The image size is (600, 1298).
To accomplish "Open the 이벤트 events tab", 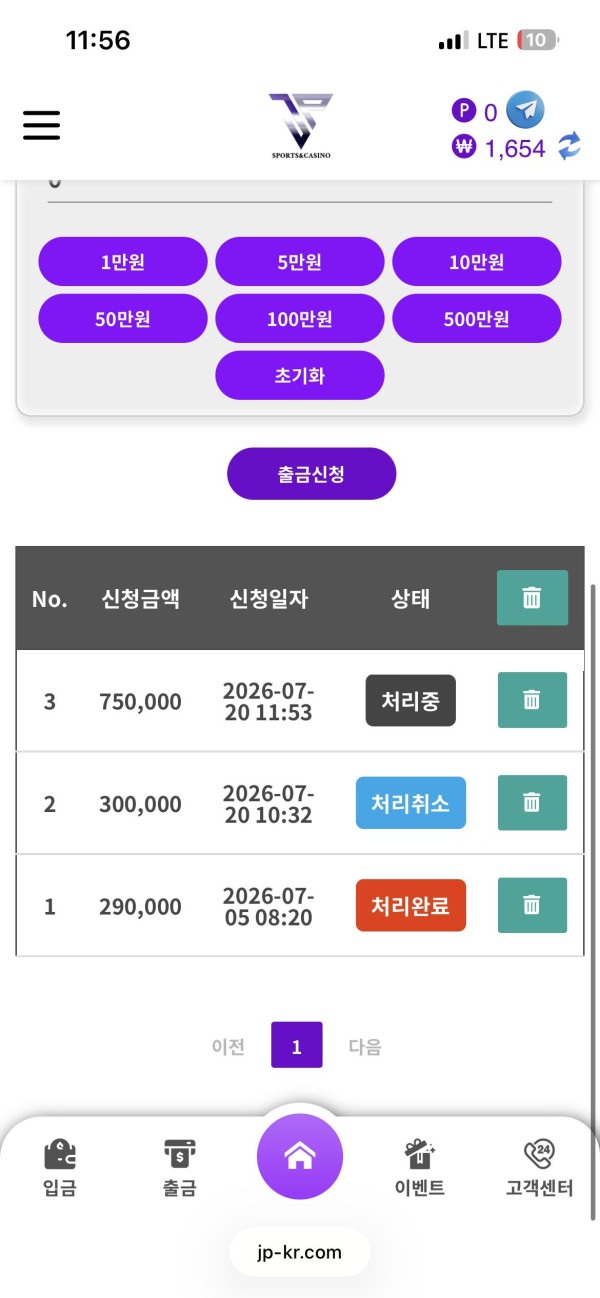I will (419, 1168).
